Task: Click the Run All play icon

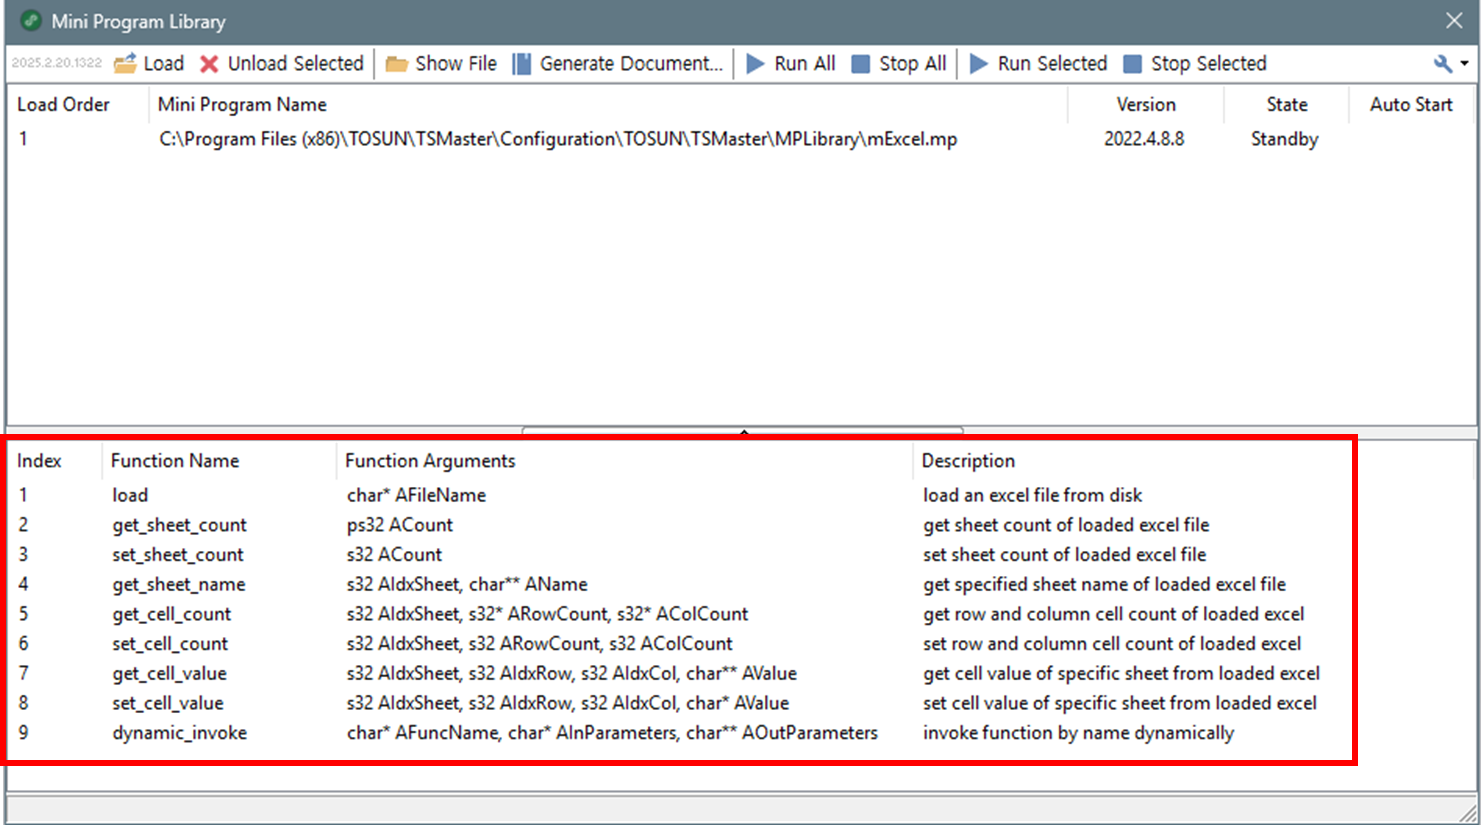Action: click(x=756, y=64)
